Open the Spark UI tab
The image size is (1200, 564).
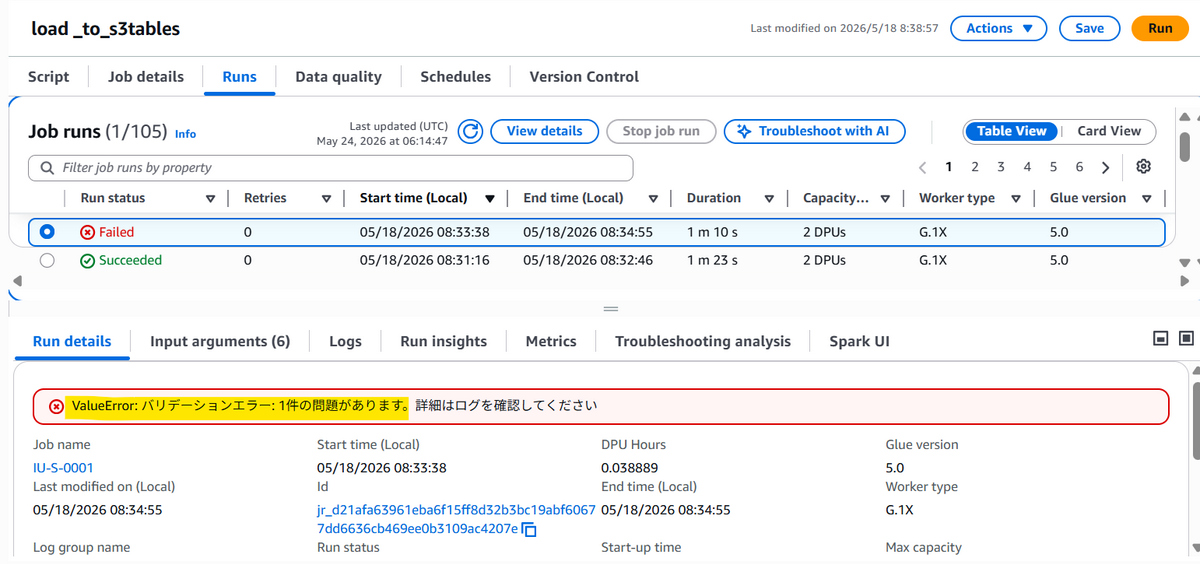click(x=859, y=341)
